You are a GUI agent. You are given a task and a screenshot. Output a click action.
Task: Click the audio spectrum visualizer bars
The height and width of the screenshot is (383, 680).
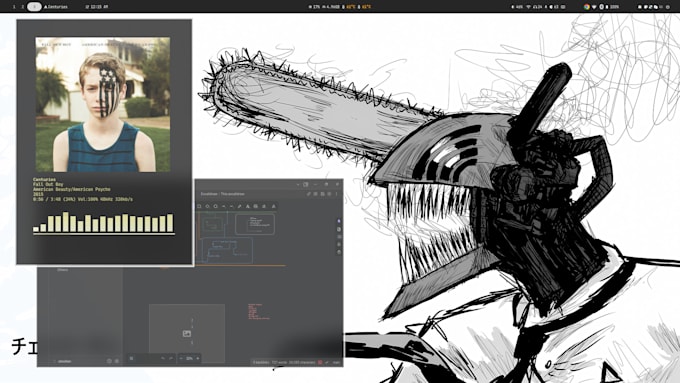(103, 222)
